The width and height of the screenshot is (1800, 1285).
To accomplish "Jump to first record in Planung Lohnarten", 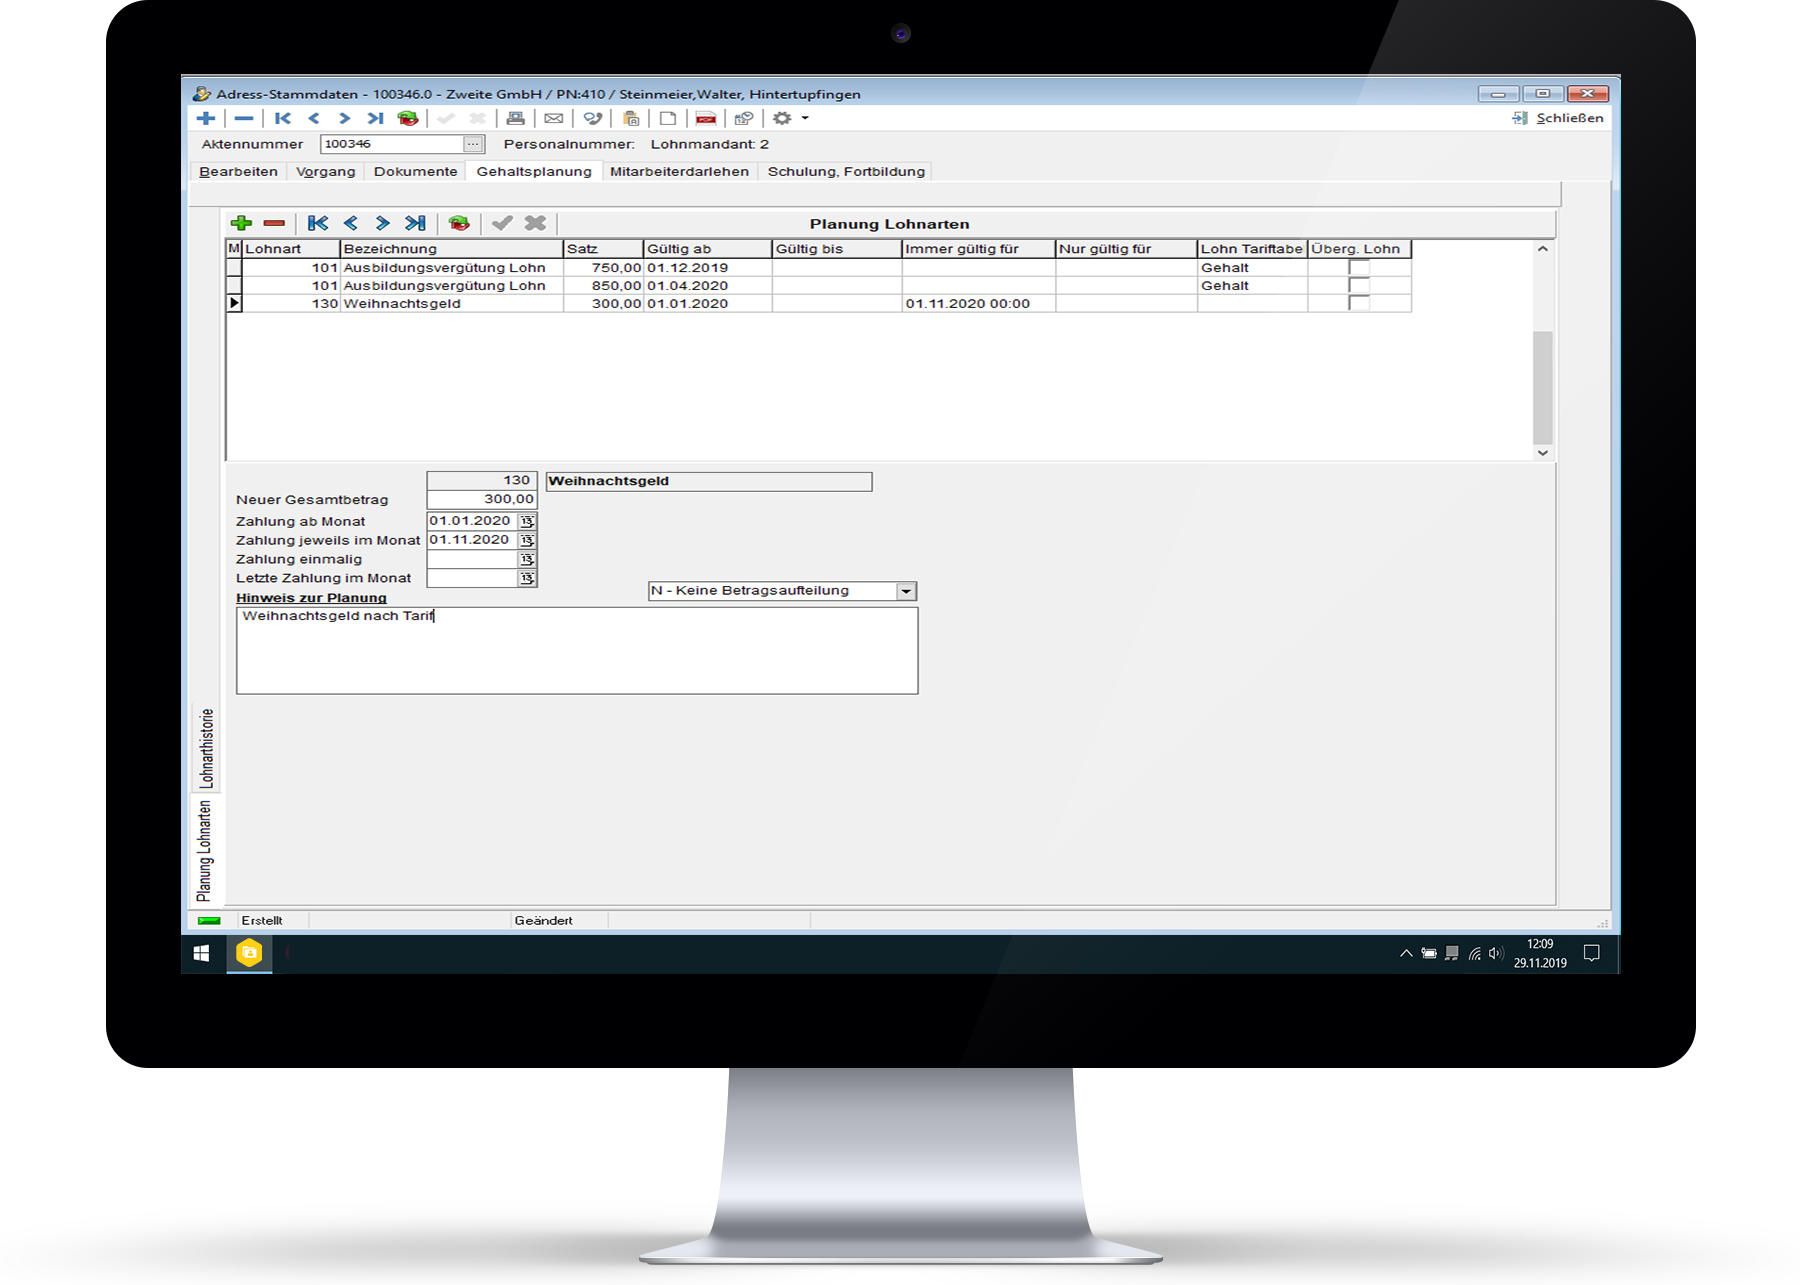I will pyautogui.click(x=318, y=223).
